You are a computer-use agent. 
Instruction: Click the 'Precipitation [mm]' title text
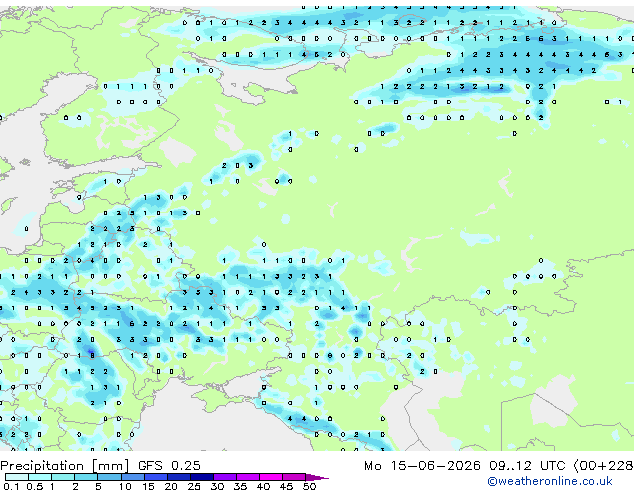click(65, 466)
